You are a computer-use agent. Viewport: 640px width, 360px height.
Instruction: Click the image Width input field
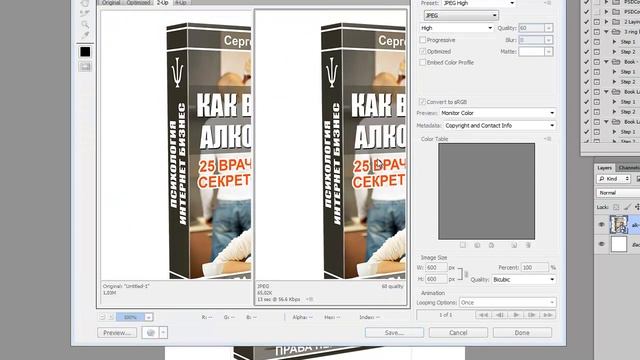tap(436, 267)
